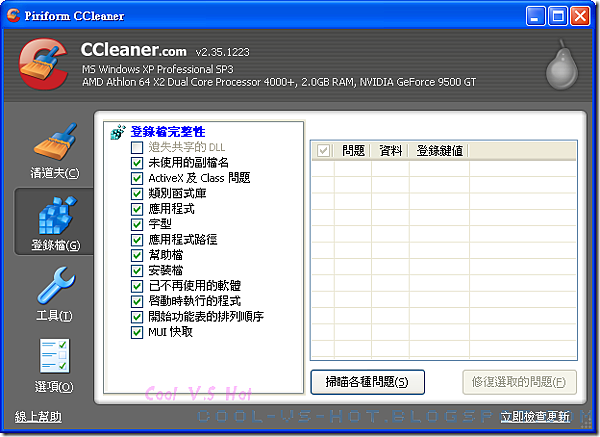Uncheck 已不再使用的軟體 checkbox
Image resolution: width=600 pixels, height=437 pixels.
pos(137,286)
